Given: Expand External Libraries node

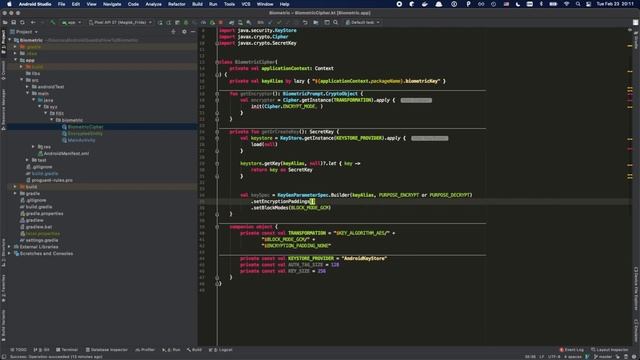Looking at the screenshot, I should pos(10,247).
